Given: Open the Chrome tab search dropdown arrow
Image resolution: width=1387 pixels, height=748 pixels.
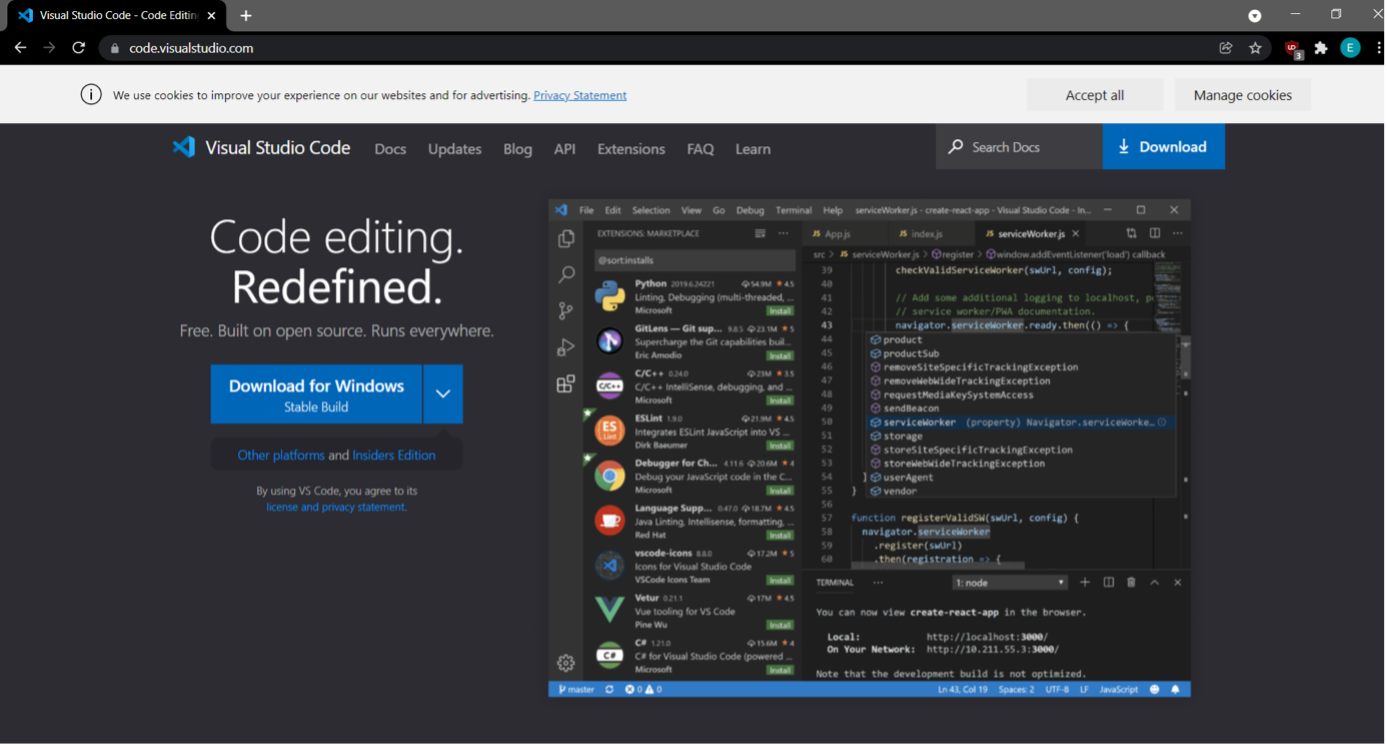Looking at the screenshot, I should click(1254, 16).
